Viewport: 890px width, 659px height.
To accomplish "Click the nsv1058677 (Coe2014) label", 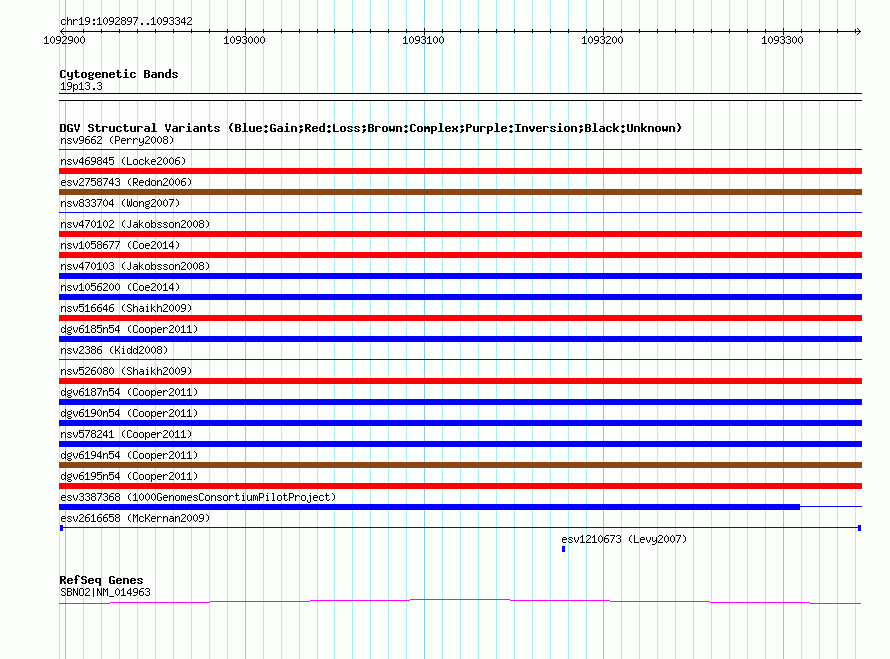I will click(x=120, y=245).
